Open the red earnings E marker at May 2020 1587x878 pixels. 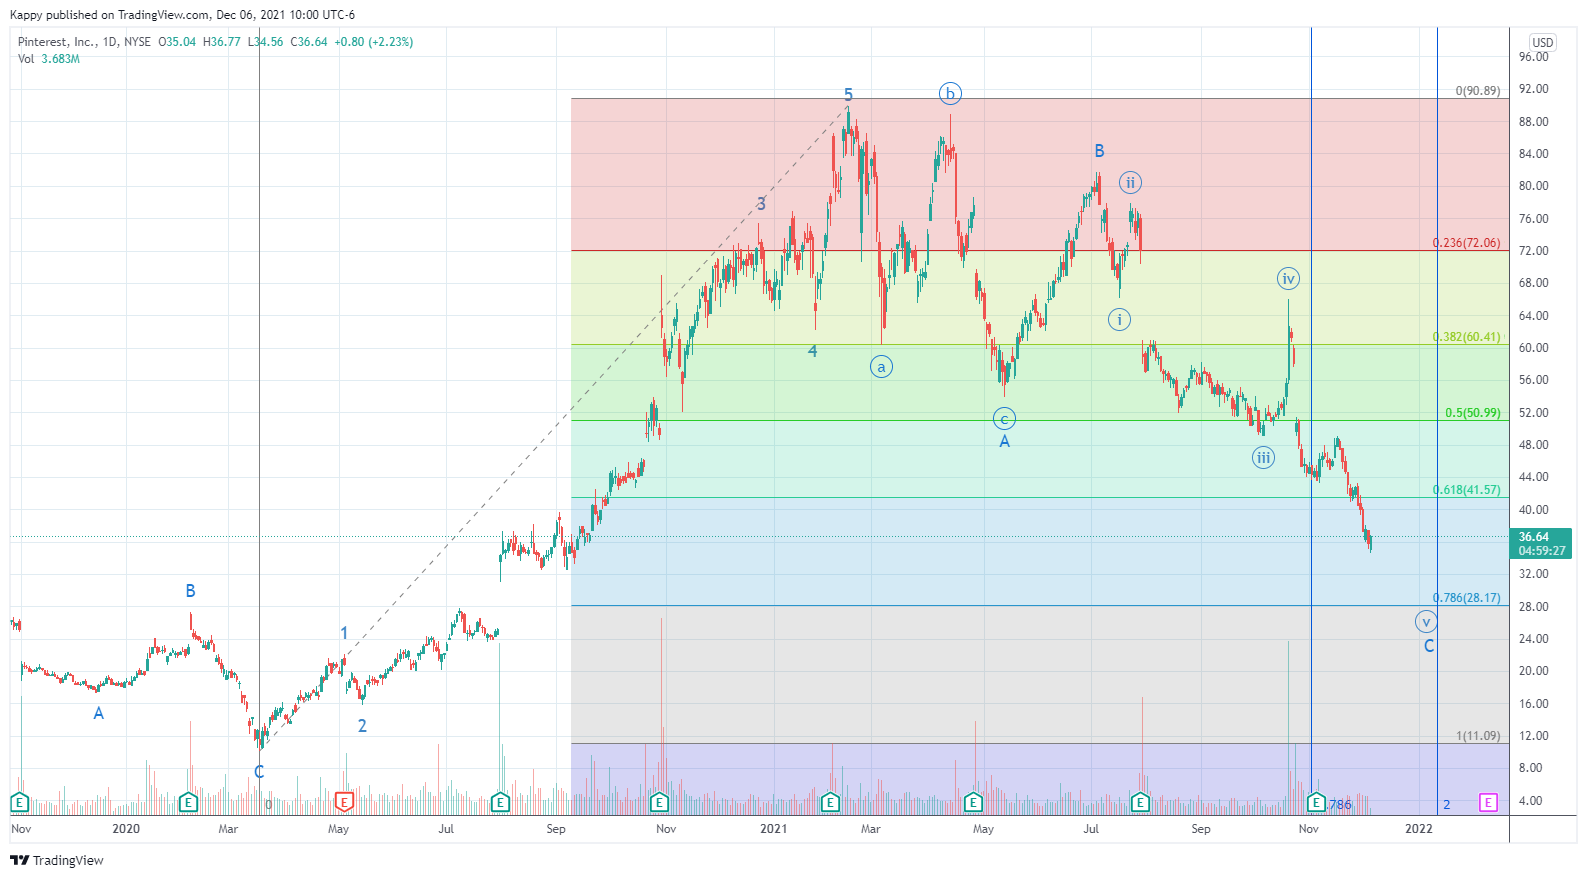[x=344, y=802]
